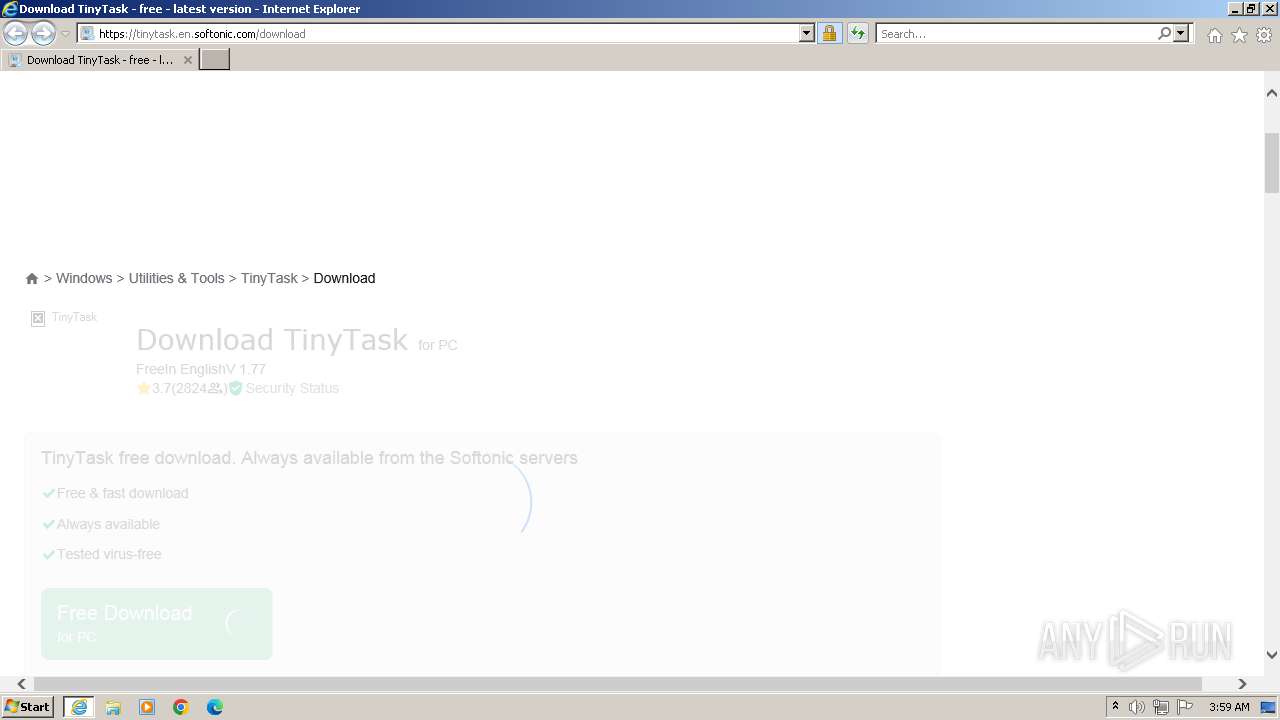Open the Utilities & Tools breadcrumb link
The image size is (1280, 720).
[x=176, y=278]
